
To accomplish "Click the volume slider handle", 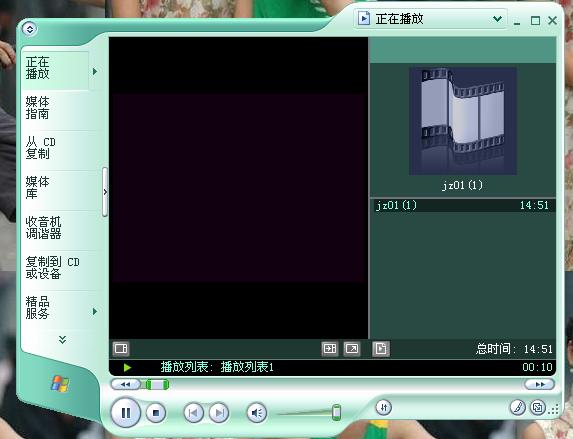I will pos(337,412).
